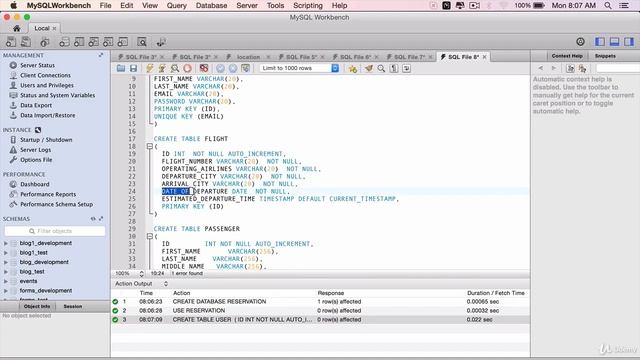Image resolution: width=640 pixels, height=360 pixels.
Task: Expand the blog_development schema
Action: tap(6, 262)
